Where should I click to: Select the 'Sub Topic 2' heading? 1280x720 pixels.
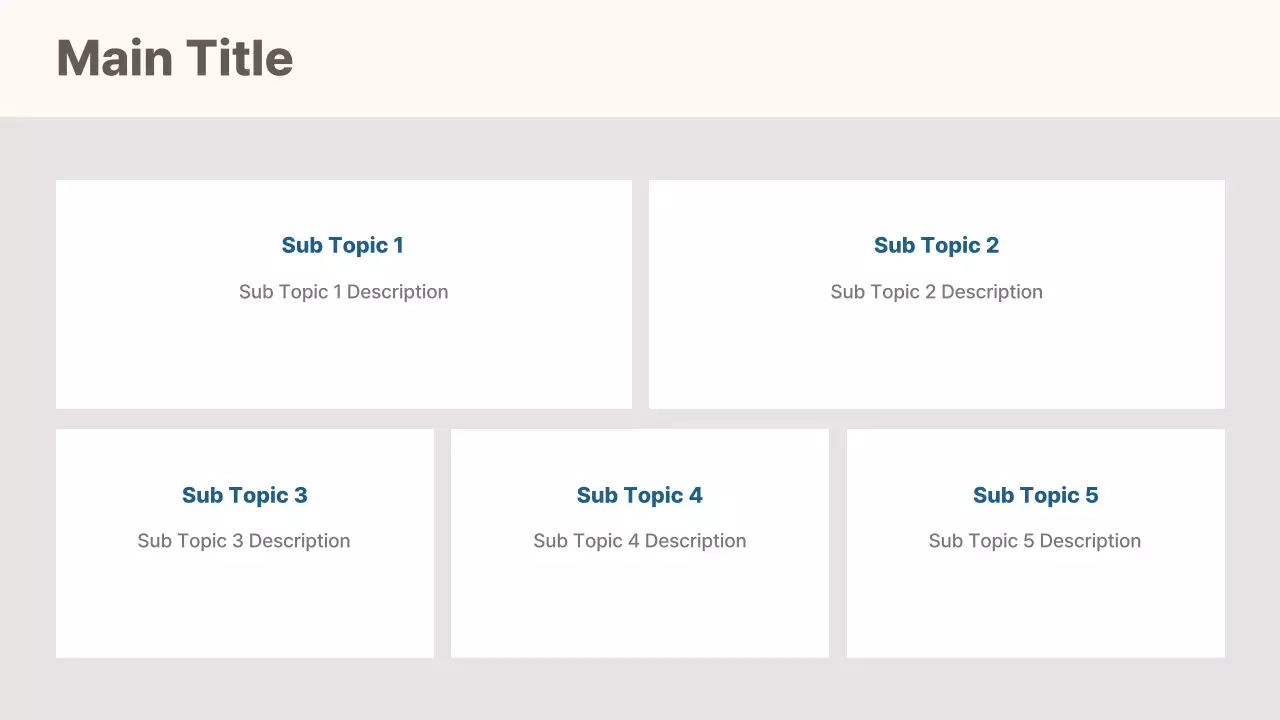pyautogui.click(x=936, y=245)
